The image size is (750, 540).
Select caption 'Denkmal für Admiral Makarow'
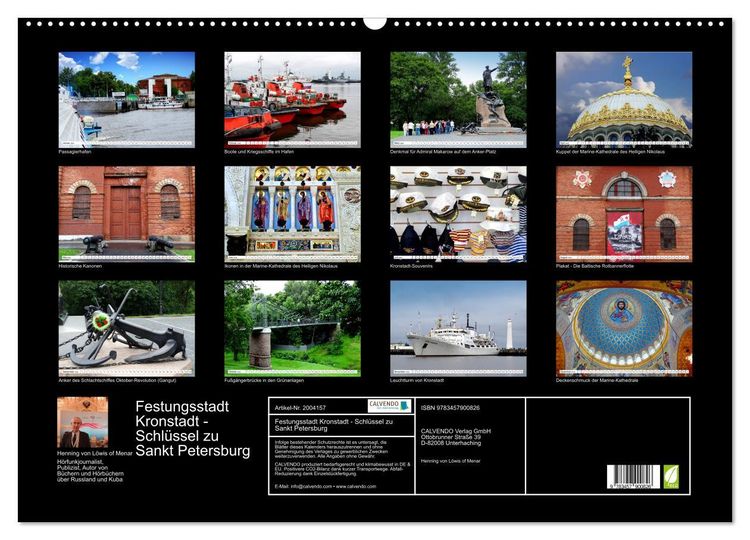pos(443,152)
